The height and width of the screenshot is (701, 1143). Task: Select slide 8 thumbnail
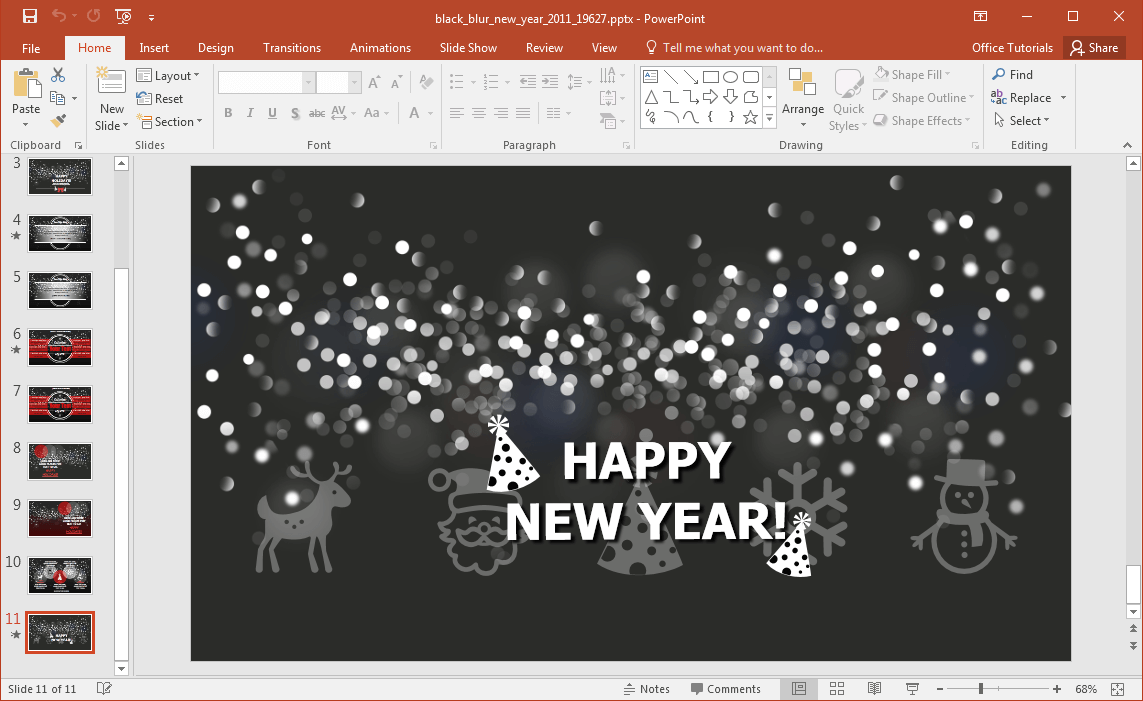(60, 461)
